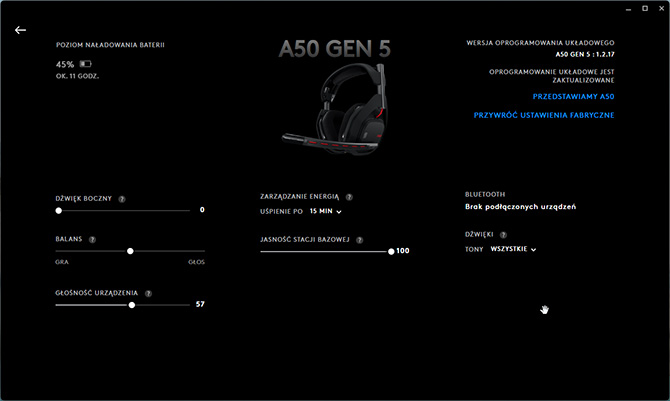Open help icon next to Dźwięk boczny
The image size is (670, 401).
pyautogui.click(x=122, y=199)
